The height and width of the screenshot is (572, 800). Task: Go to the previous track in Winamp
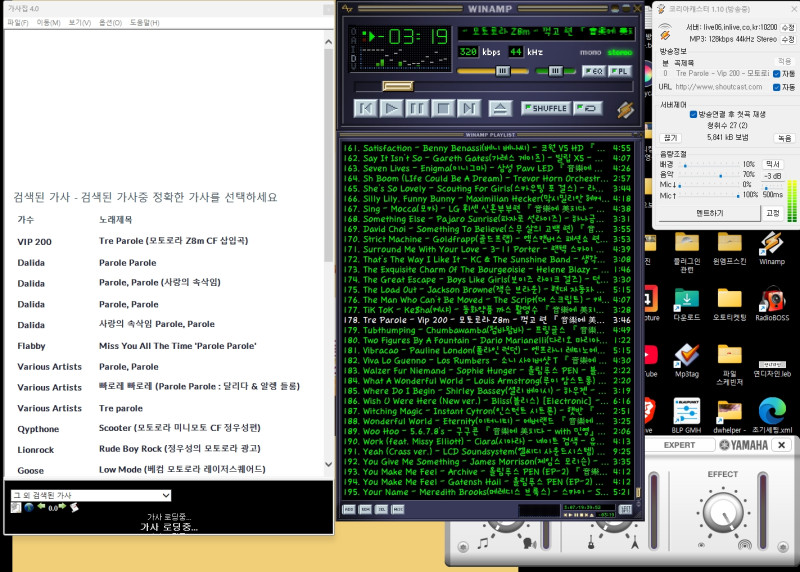pos(366,107)
